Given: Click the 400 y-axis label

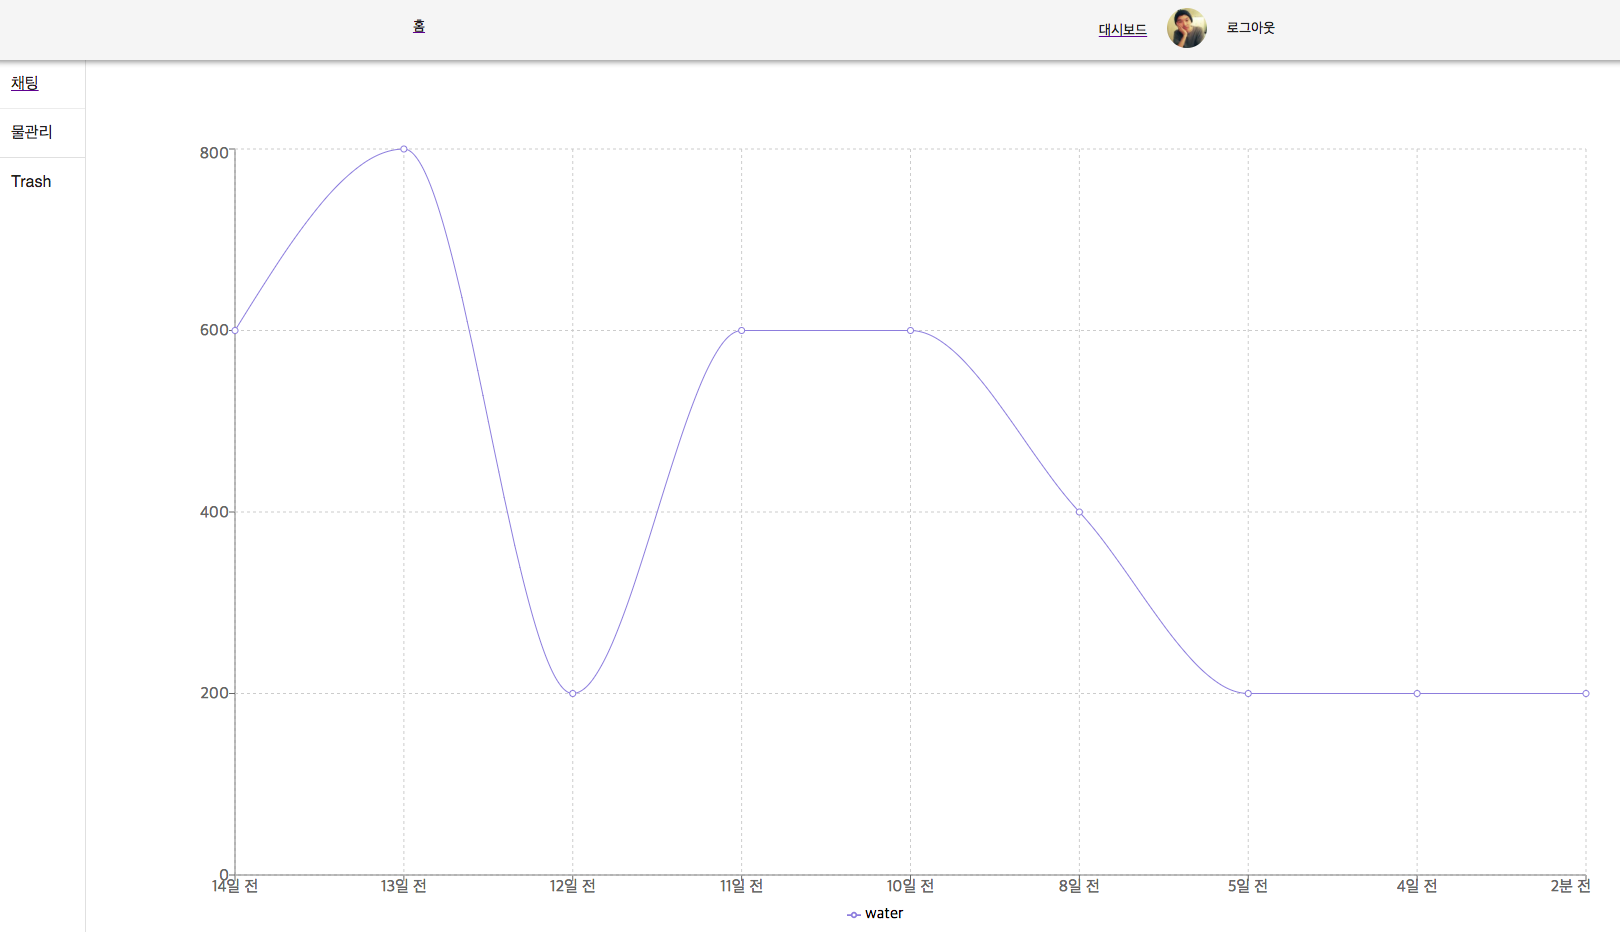Looking at the screenshot, I should 214,512.
